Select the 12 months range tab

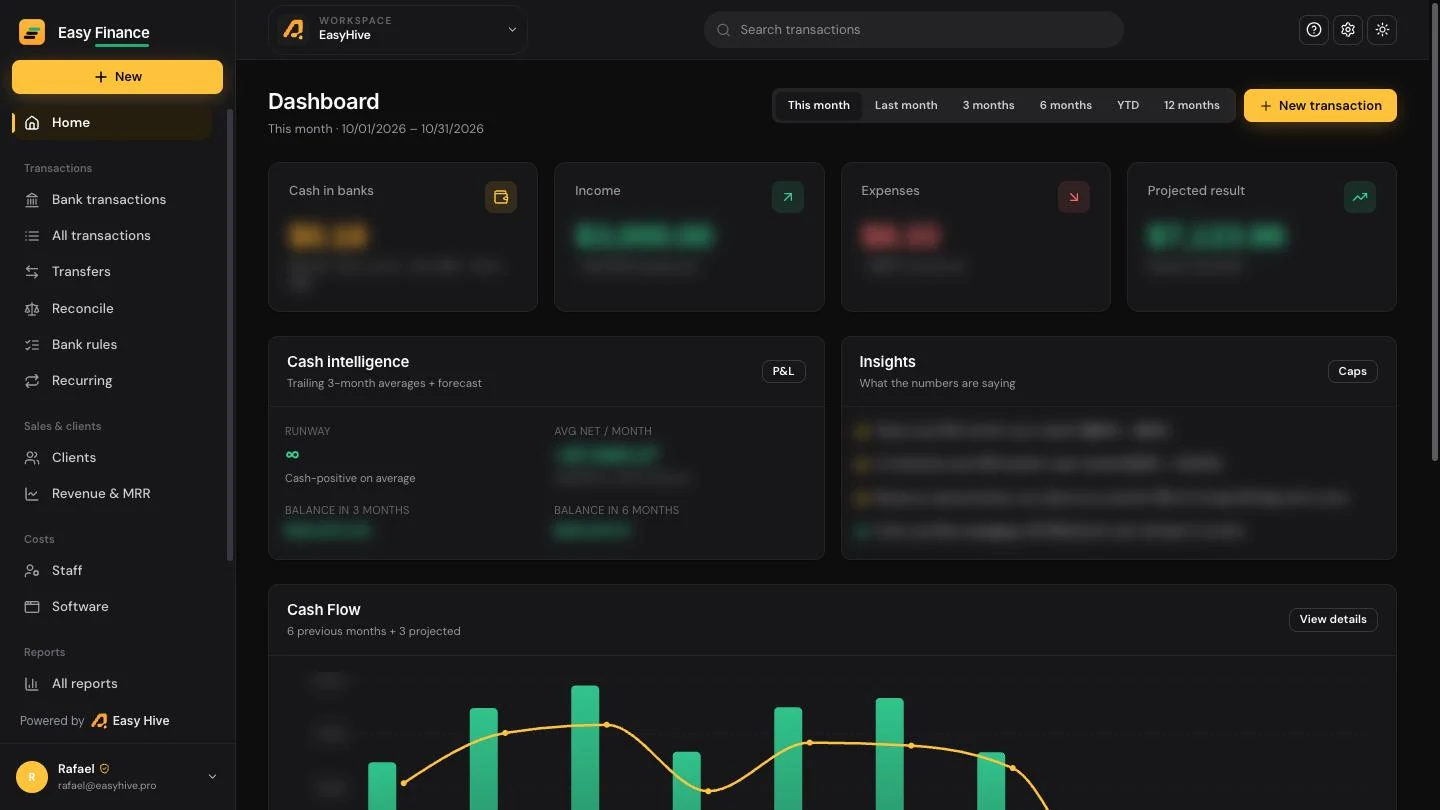[1191, 105]
